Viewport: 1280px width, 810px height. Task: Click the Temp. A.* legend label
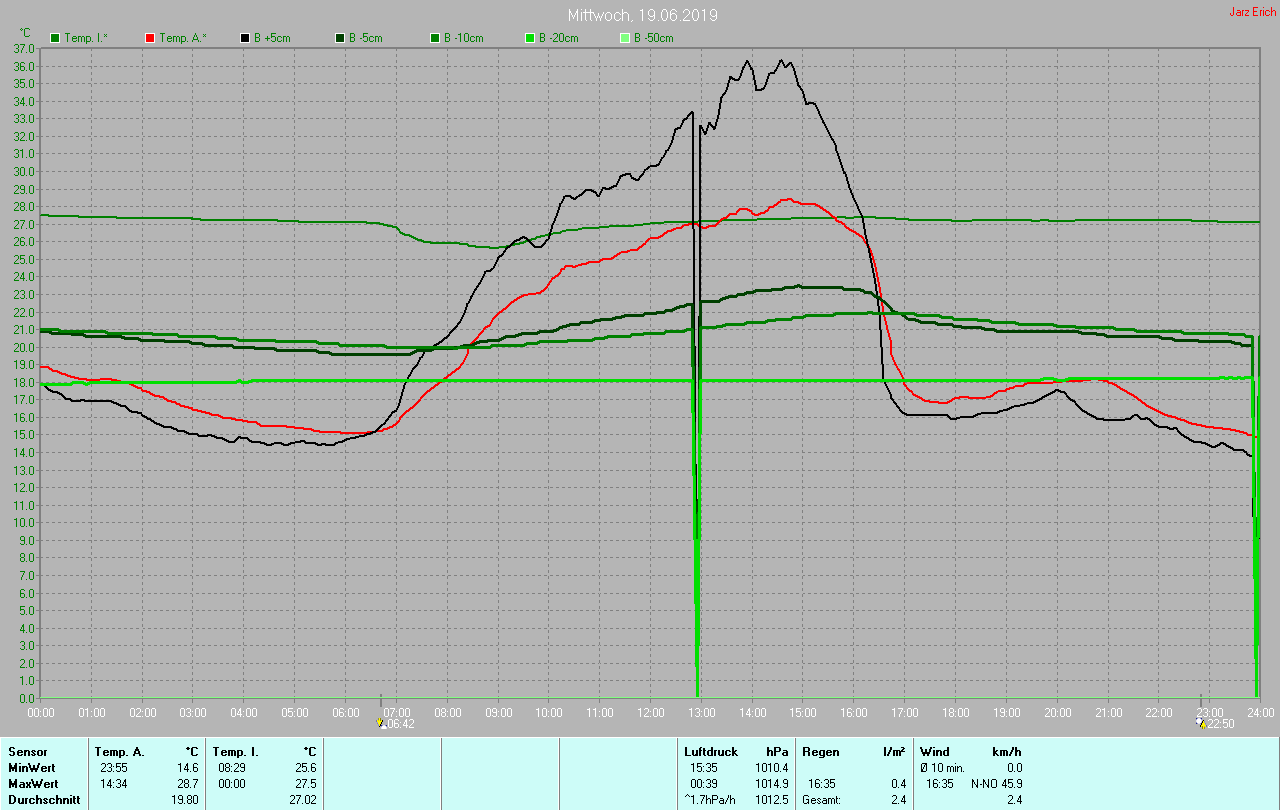coord(182,38)
